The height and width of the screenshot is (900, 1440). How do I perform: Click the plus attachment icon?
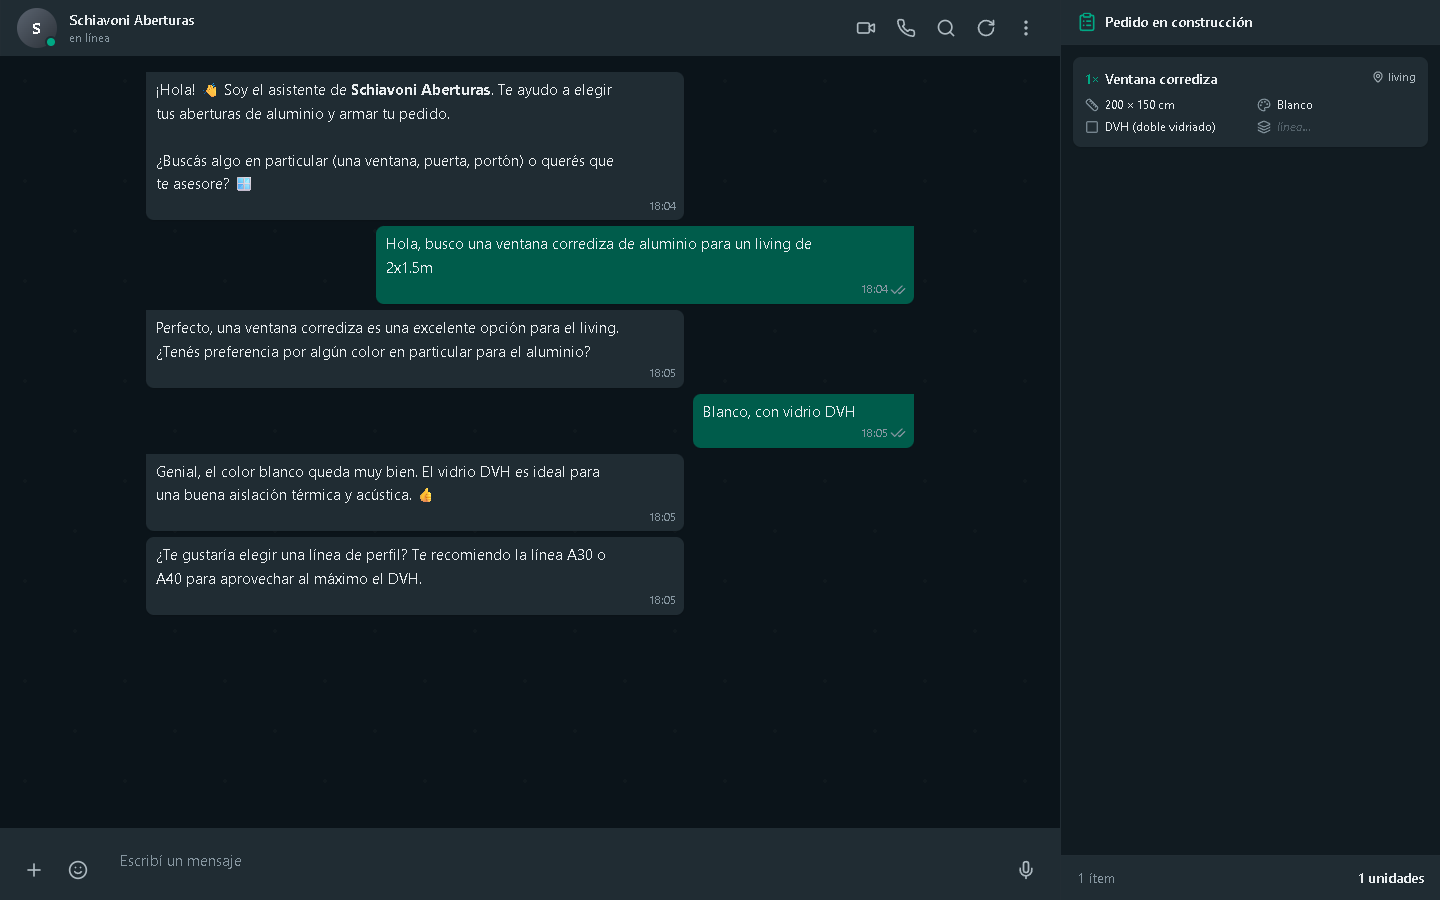point(34,870)
